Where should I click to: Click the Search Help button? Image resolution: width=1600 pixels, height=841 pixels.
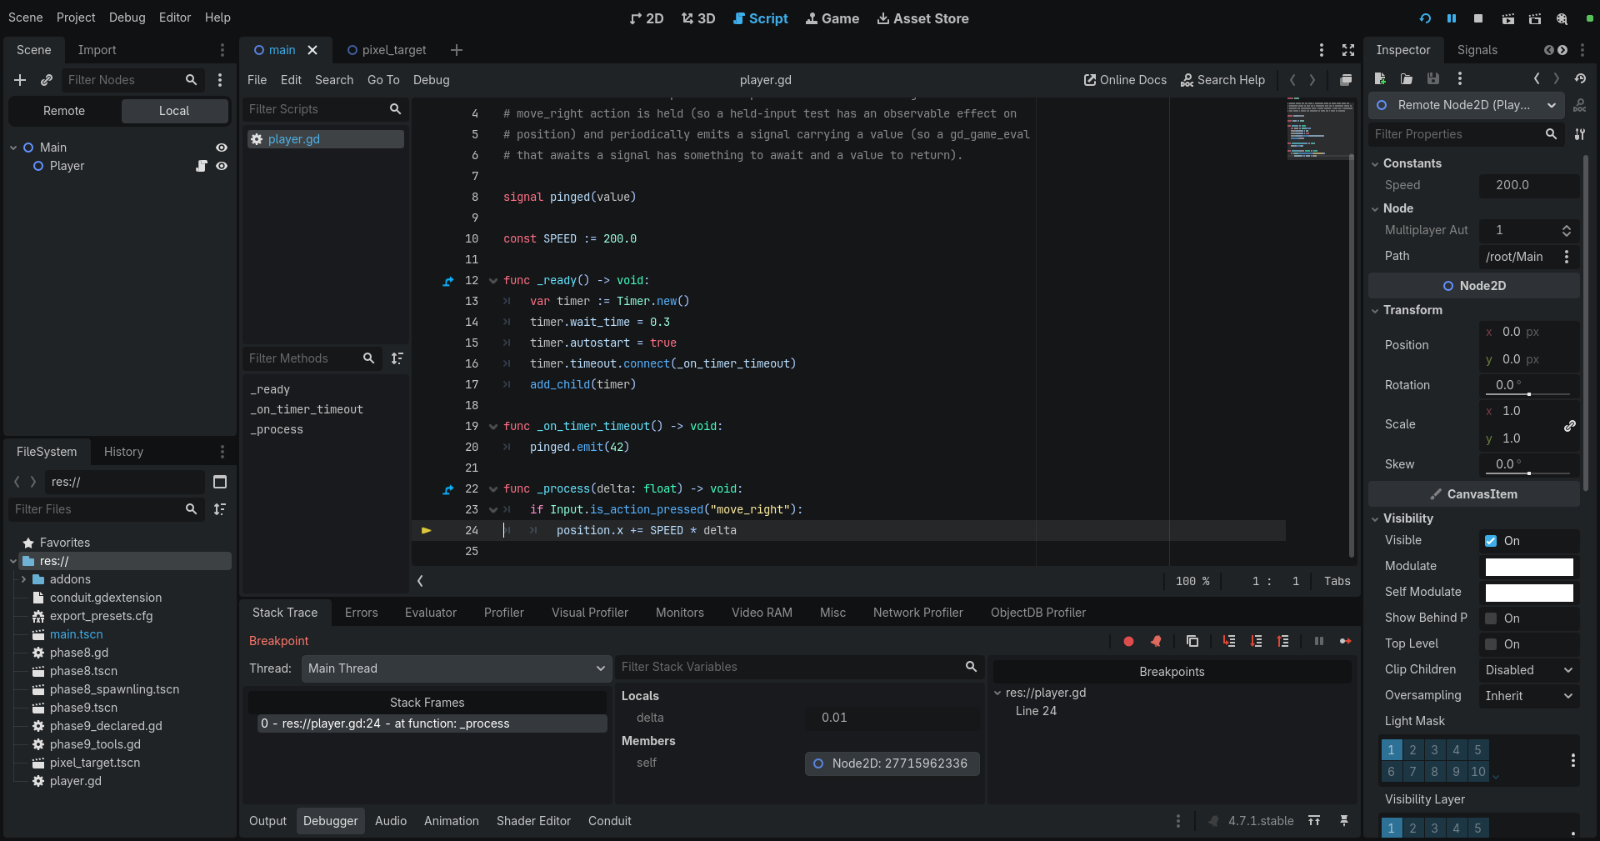click(x=1222, y=80)
